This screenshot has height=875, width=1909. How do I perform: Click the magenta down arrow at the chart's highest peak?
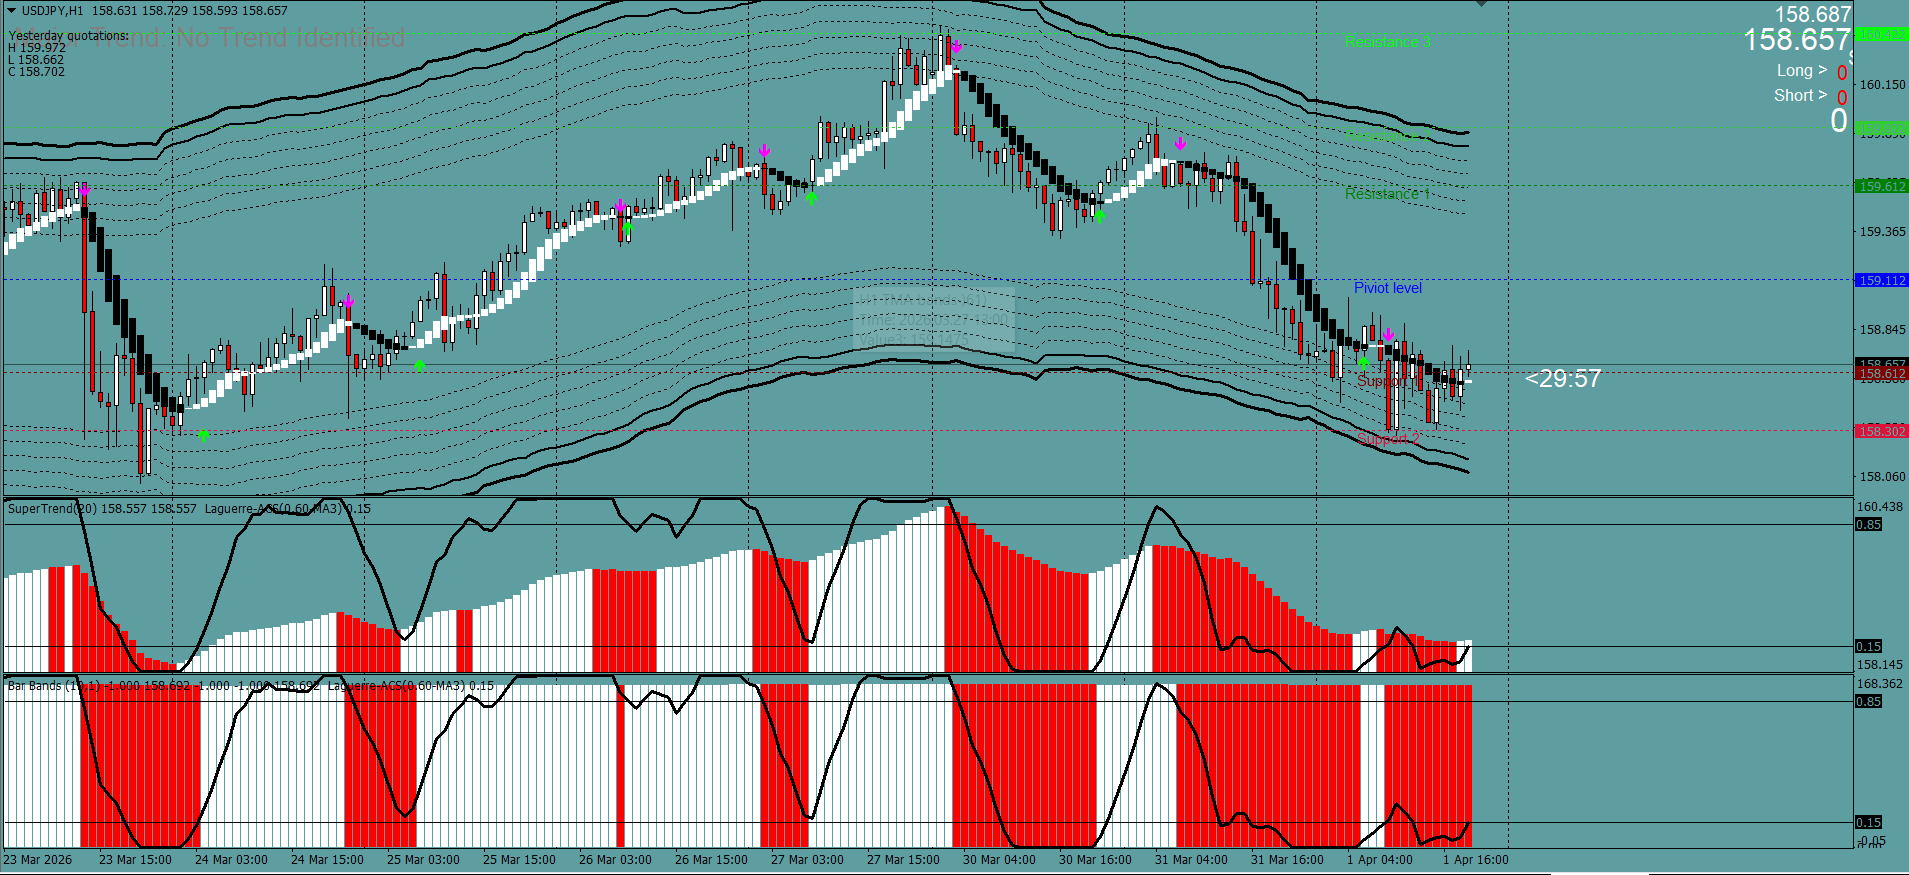(957, 46)
